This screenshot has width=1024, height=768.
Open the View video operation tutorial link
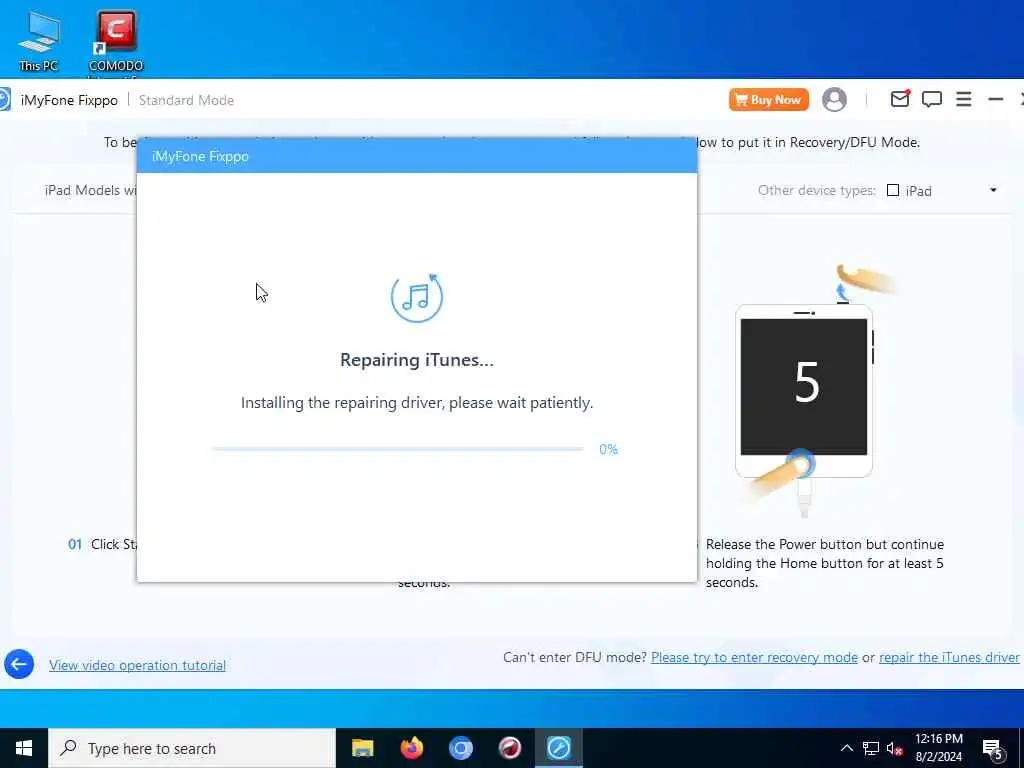pos(137,665)
